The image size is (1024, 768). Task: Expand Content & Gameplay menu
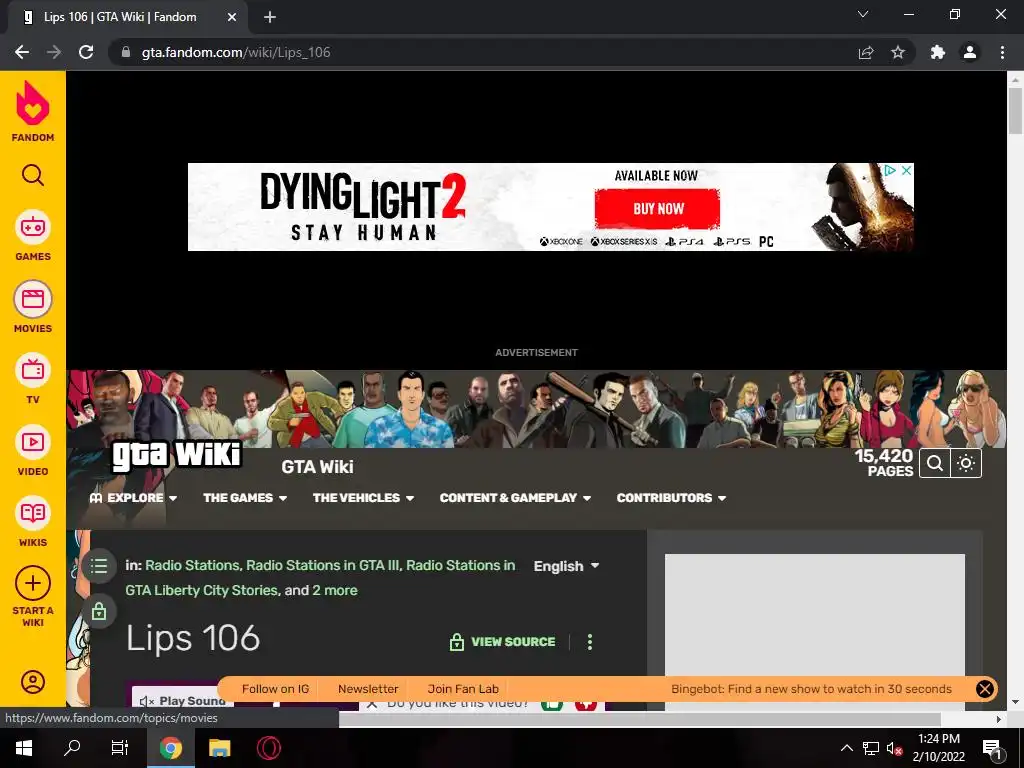coord(515,498)
